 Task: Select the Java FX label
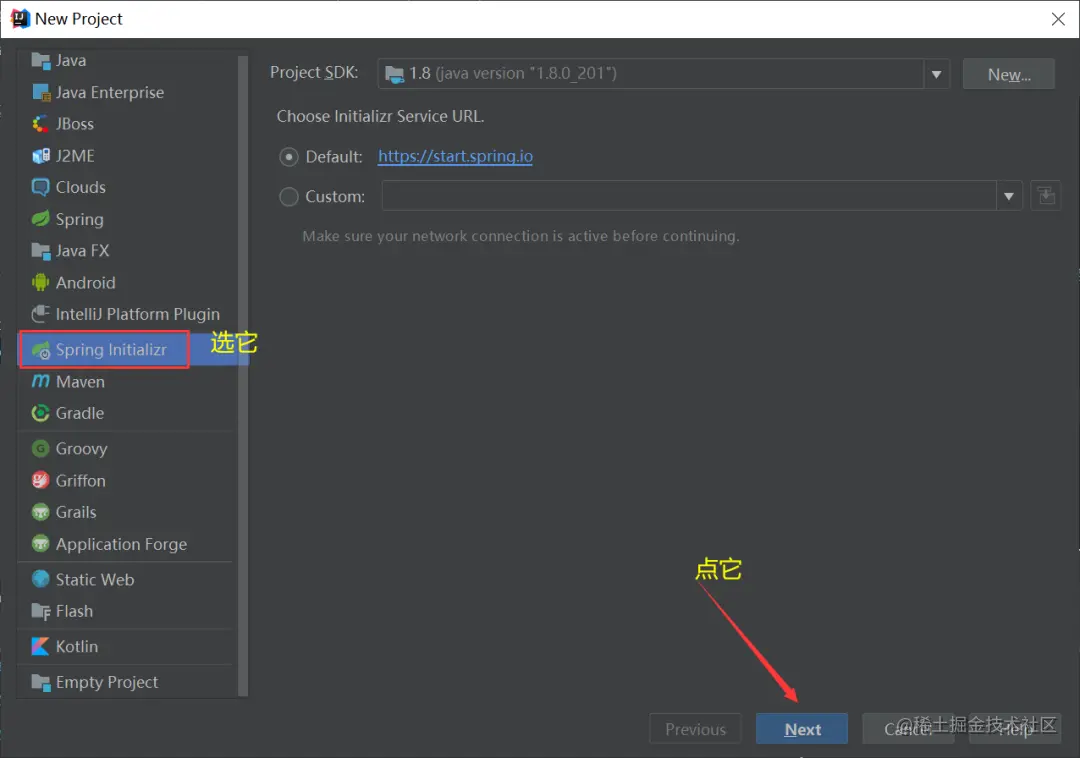click(82, 251)
